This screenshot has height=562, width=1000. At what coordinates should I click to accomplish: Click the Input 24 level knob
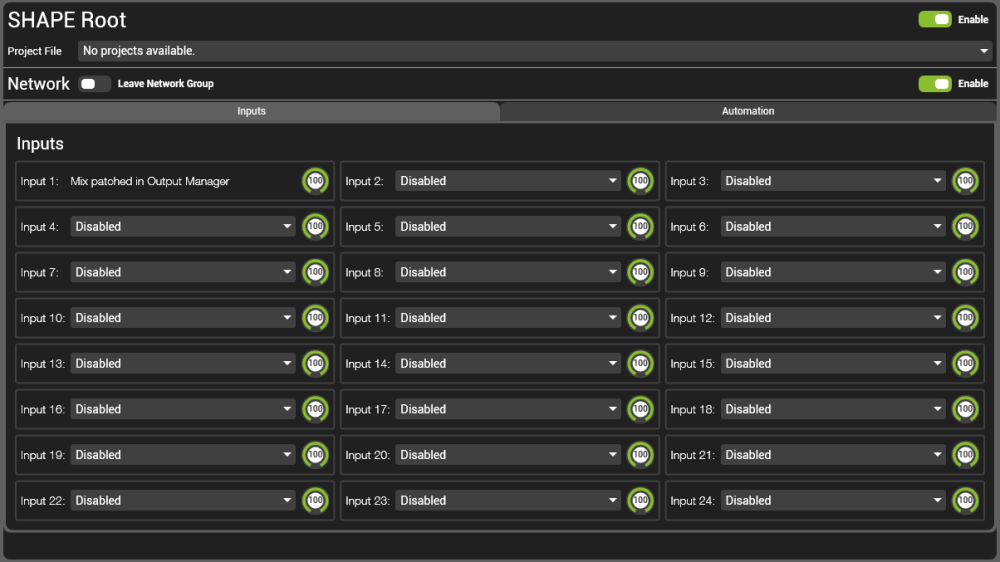(965, 501)
